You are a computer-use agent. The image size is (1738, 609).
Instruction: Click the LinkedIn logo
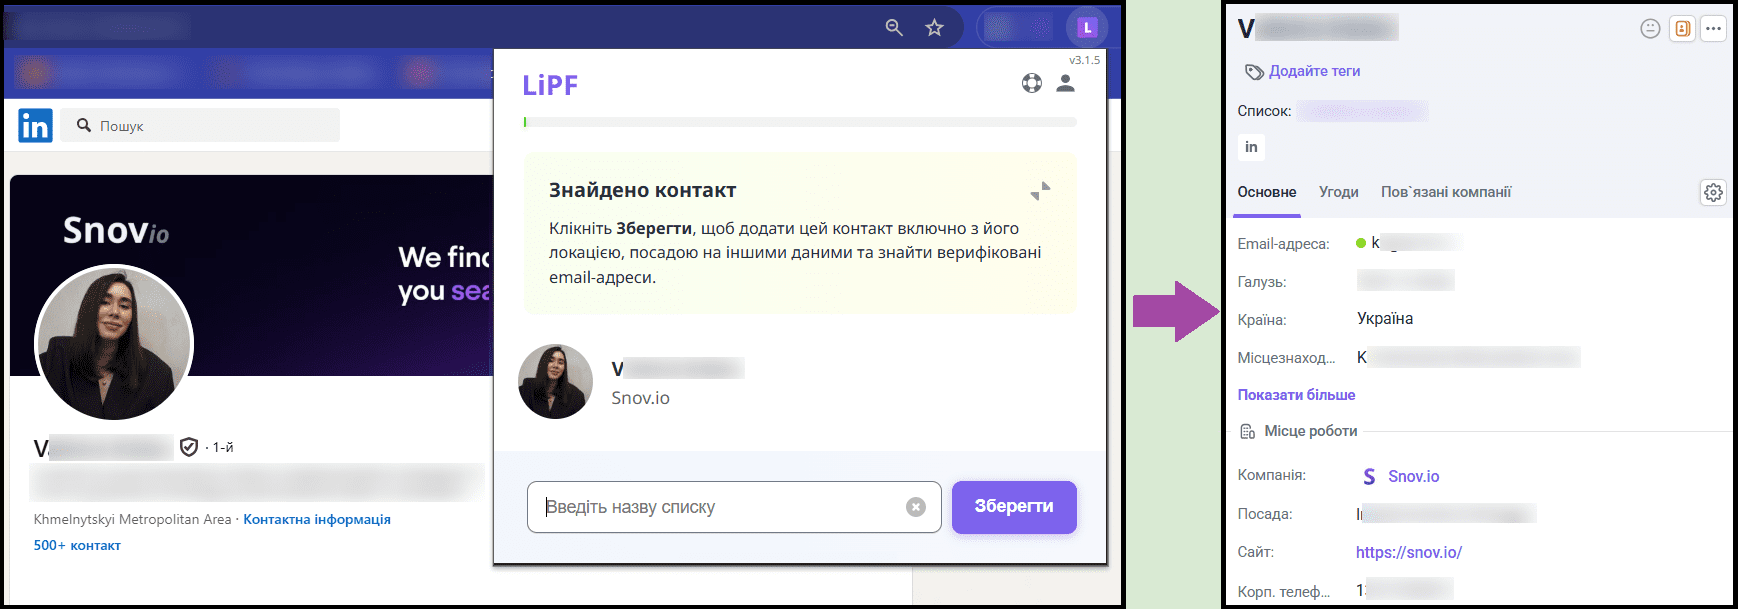(x=35, y=125)
